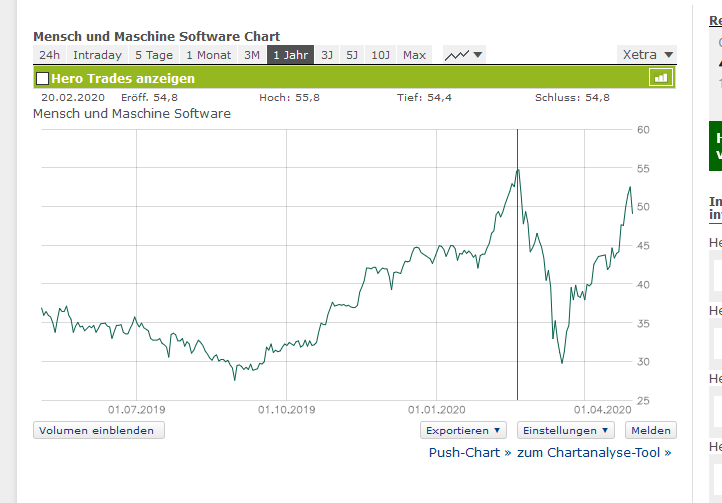The image size is (722, 503).
Task: Switch chart to 5J range
Action: pos(352,55)
